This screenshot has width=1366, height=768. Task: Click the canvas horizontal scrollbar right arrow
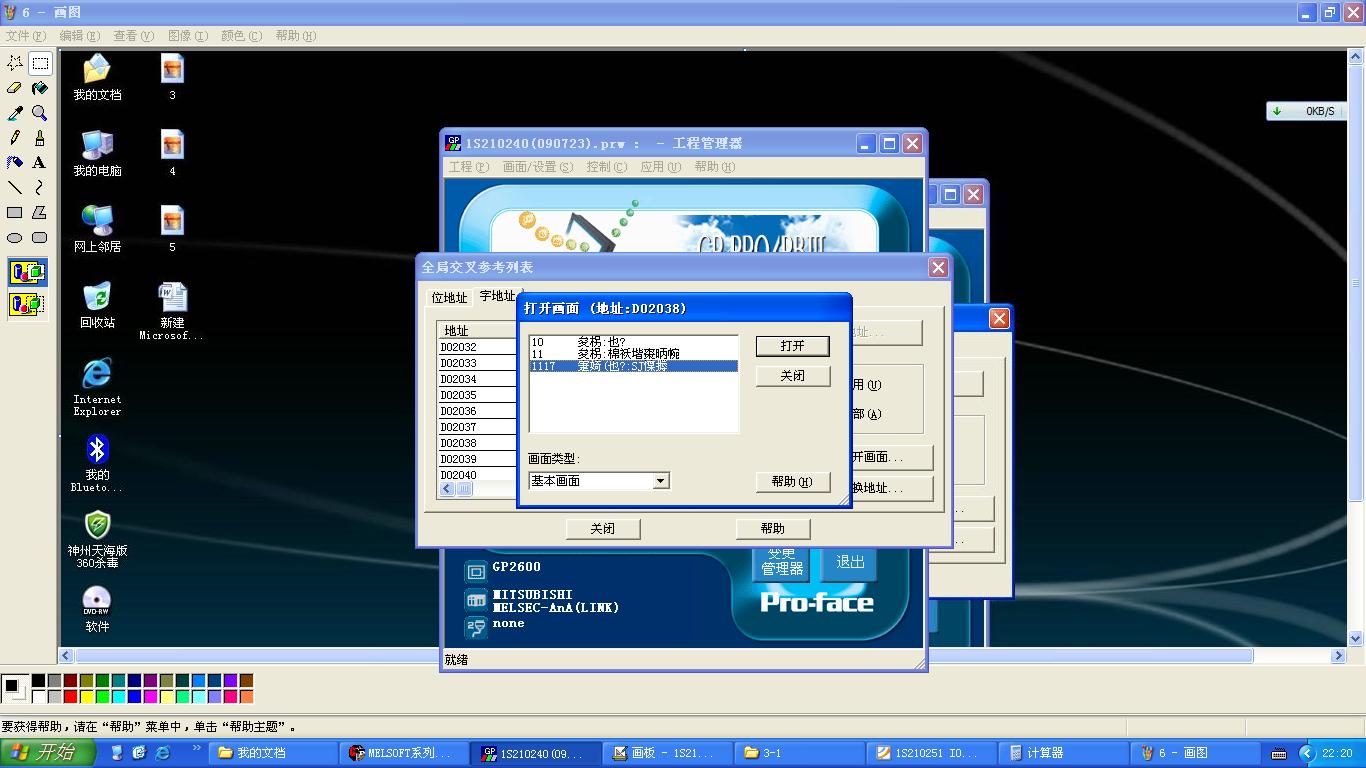[1338, 656]
